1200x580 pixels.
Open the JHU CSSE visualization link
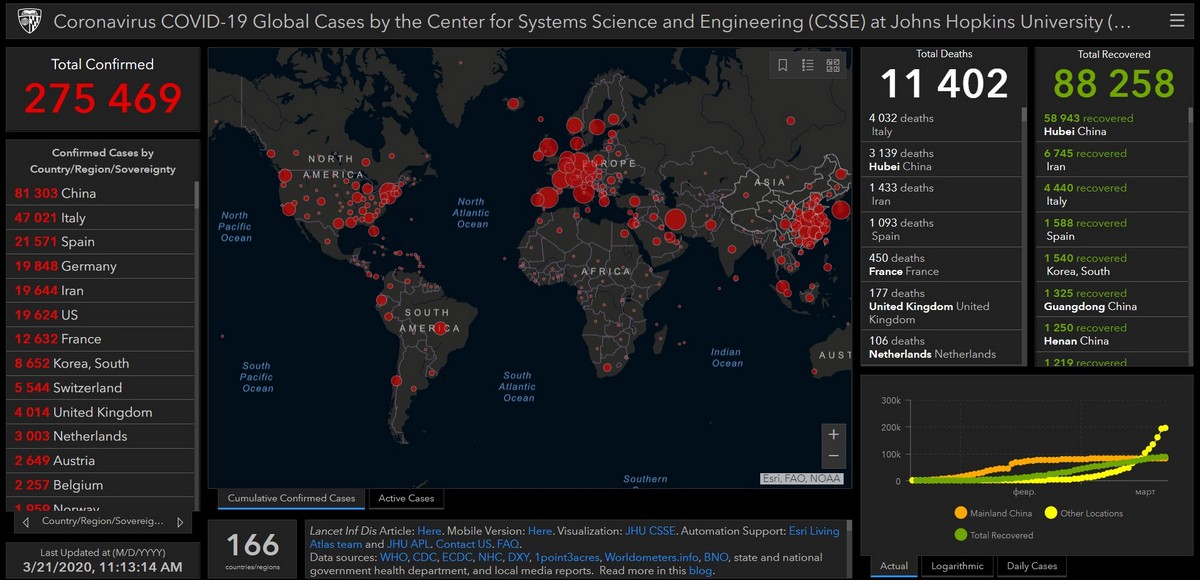tap(650, 531)
